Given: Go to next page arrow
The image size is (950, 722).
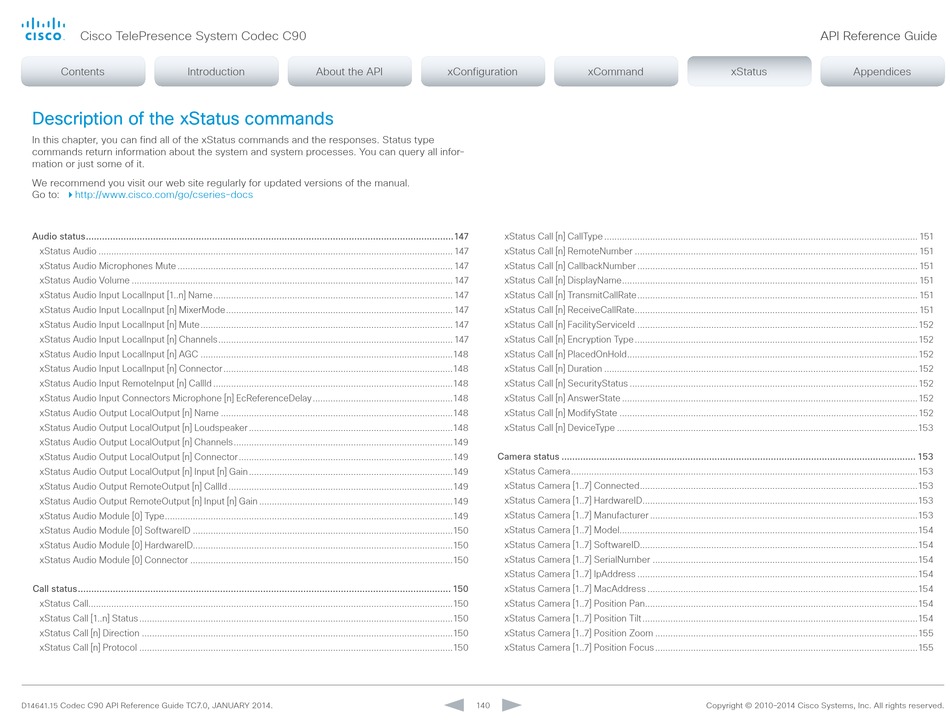Looking at the screenshot, I should pyautogui.click(x=511, y=705).
